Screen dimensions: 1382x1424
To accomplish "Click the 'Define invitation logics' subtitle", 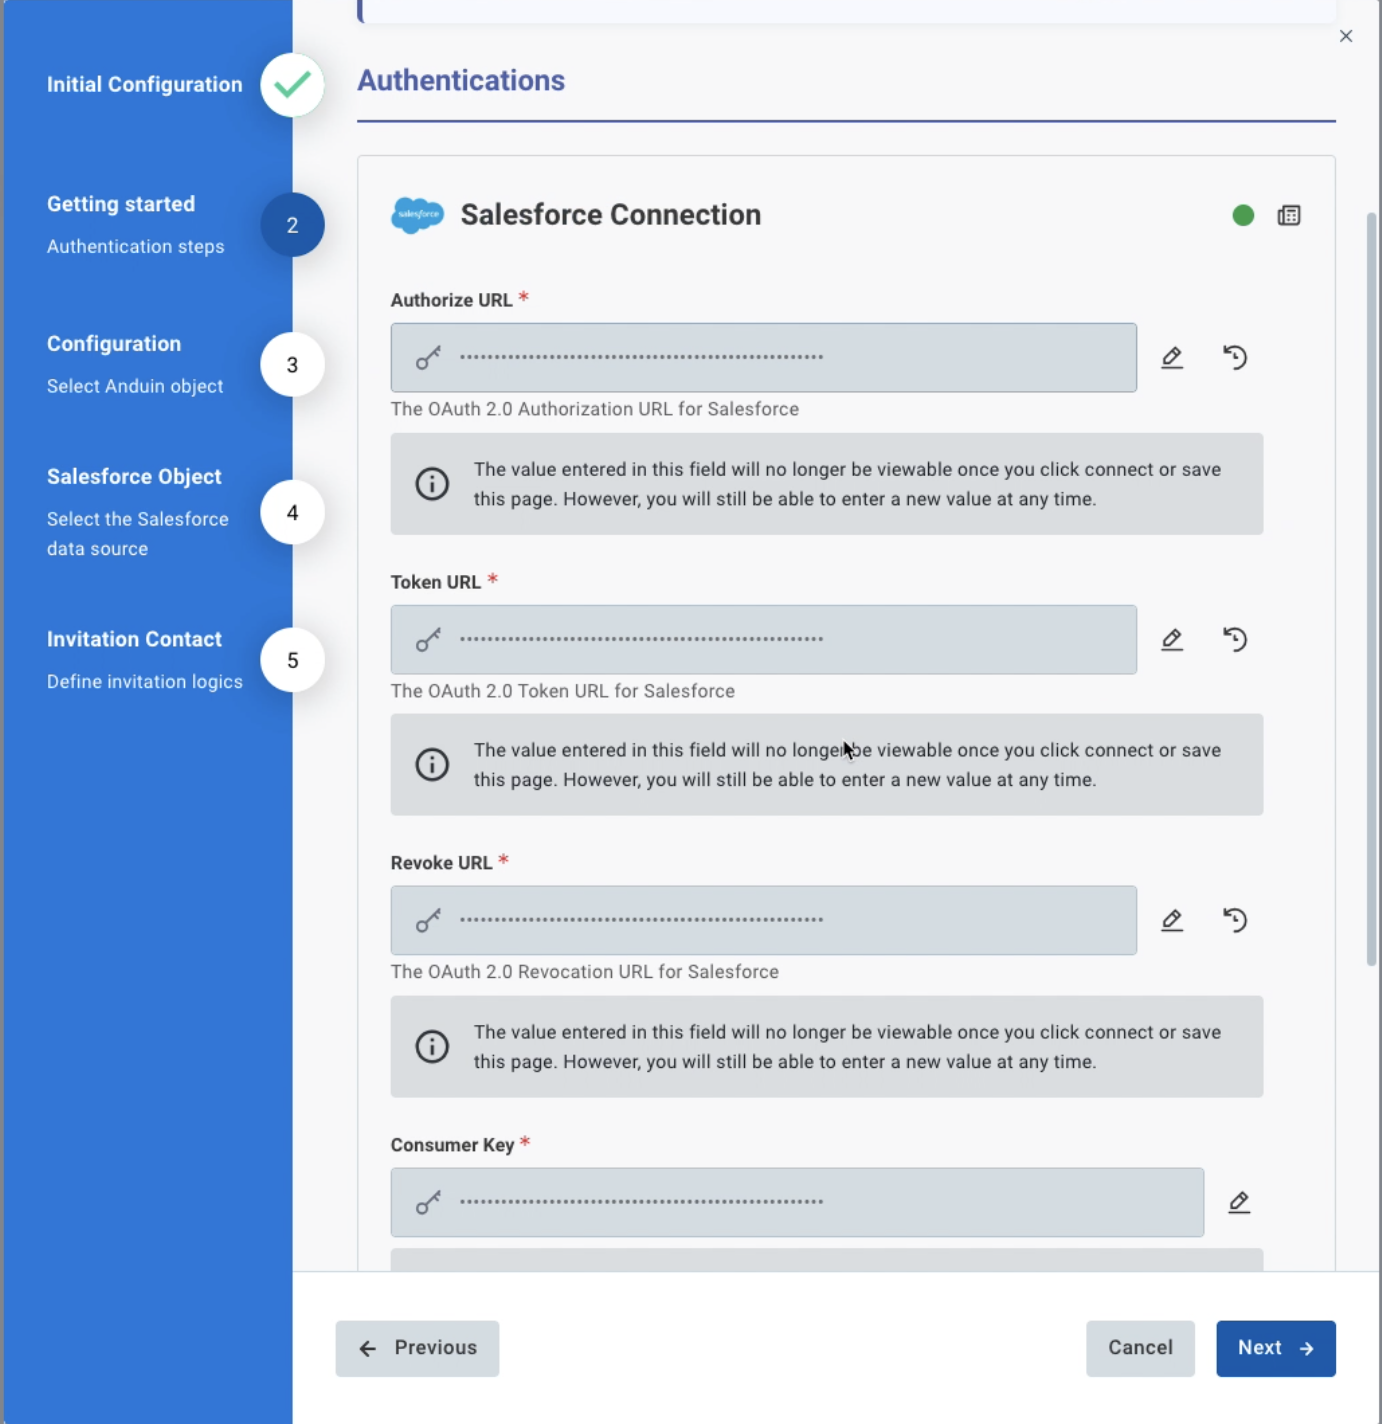I will tap(144, 682).
